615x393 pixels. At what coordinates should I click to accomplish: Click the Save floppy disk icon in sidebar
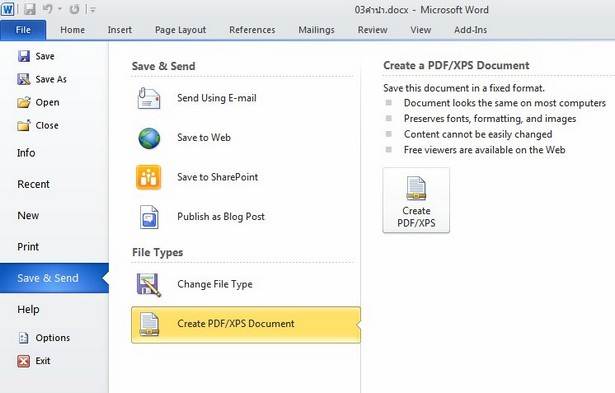pos(24,56)
